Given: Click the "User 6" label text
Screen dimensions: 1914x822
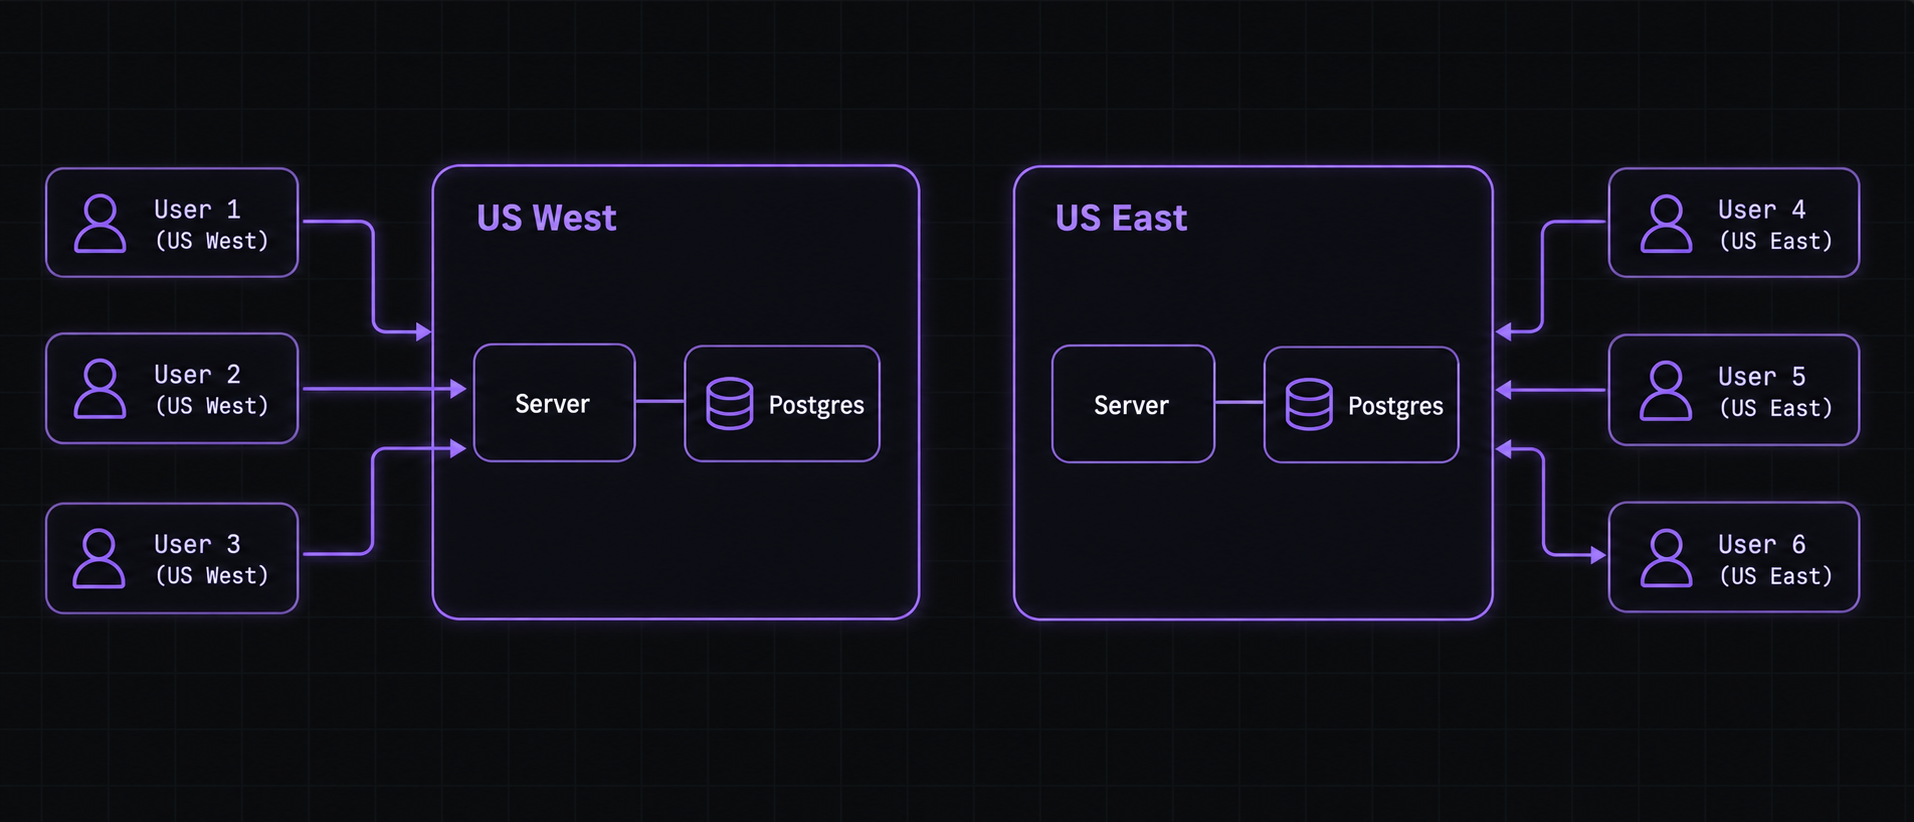Looking at the screenshot, I should [1761, 544].
